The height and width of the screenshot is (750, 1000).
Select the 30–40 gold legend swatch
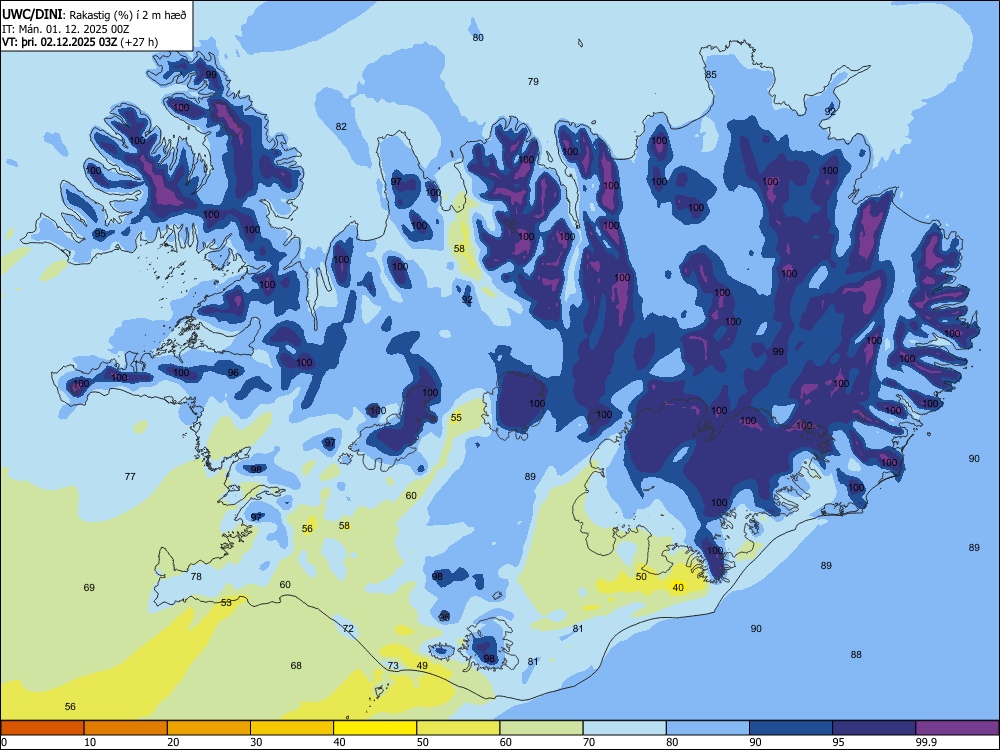tap(292, 728)
